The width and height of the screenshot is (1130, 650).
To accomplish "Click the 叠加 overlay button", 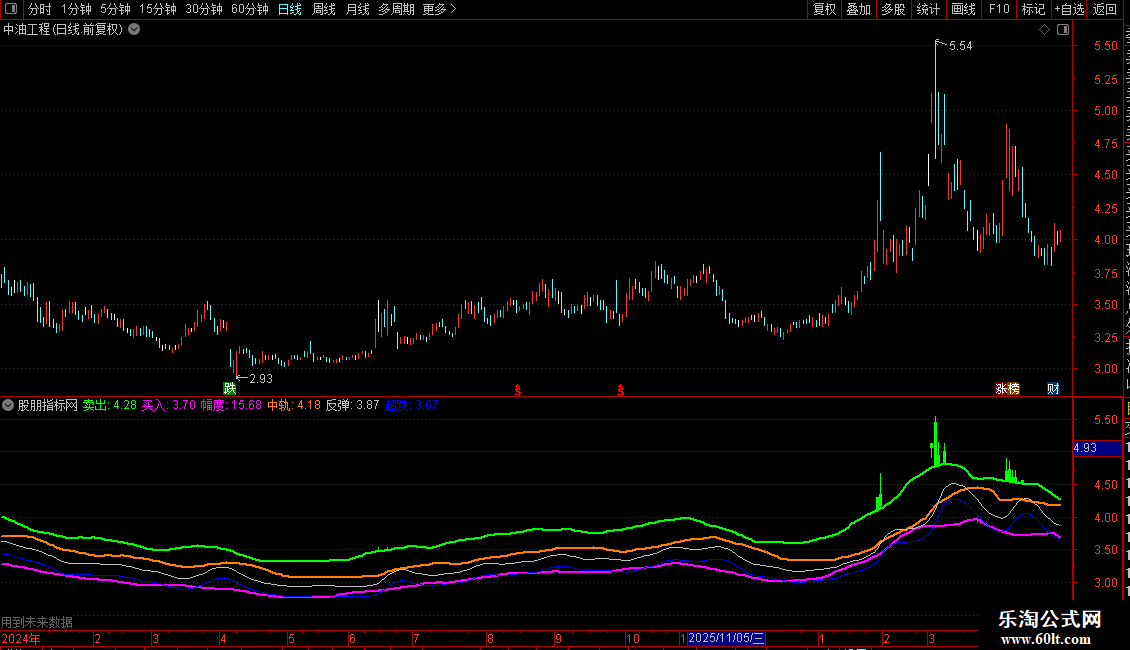I will 858,9.
